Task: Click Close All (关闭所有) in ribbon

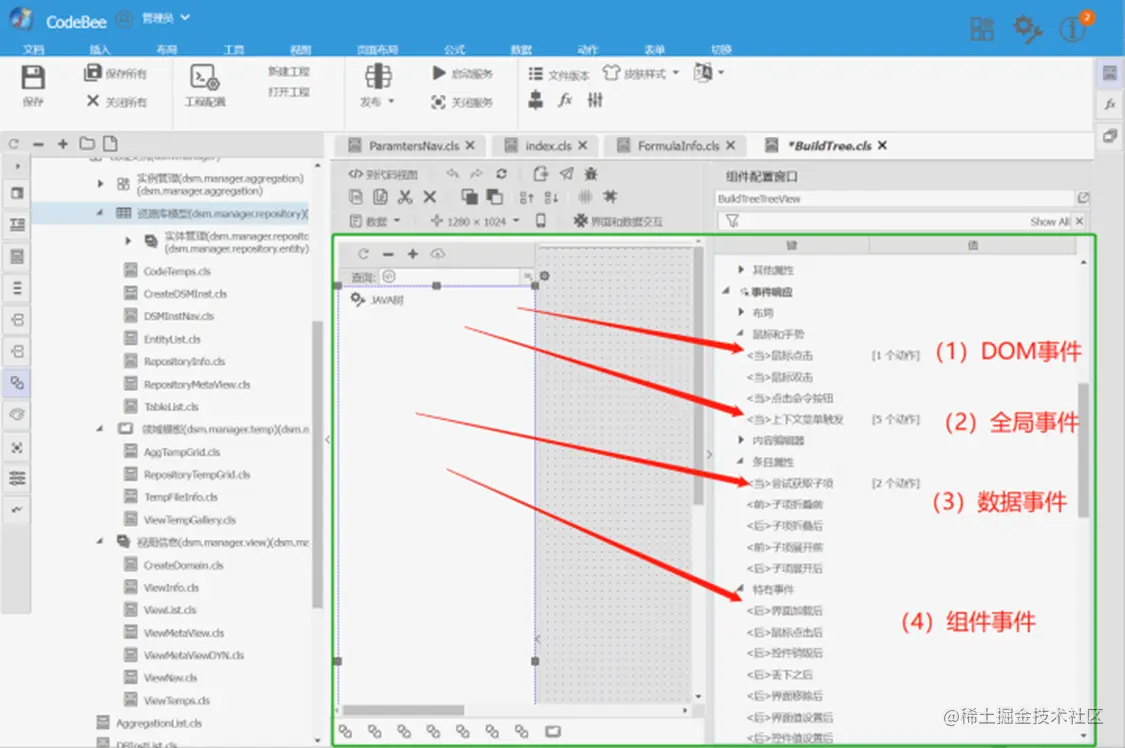Action: (x=116, y=101)
